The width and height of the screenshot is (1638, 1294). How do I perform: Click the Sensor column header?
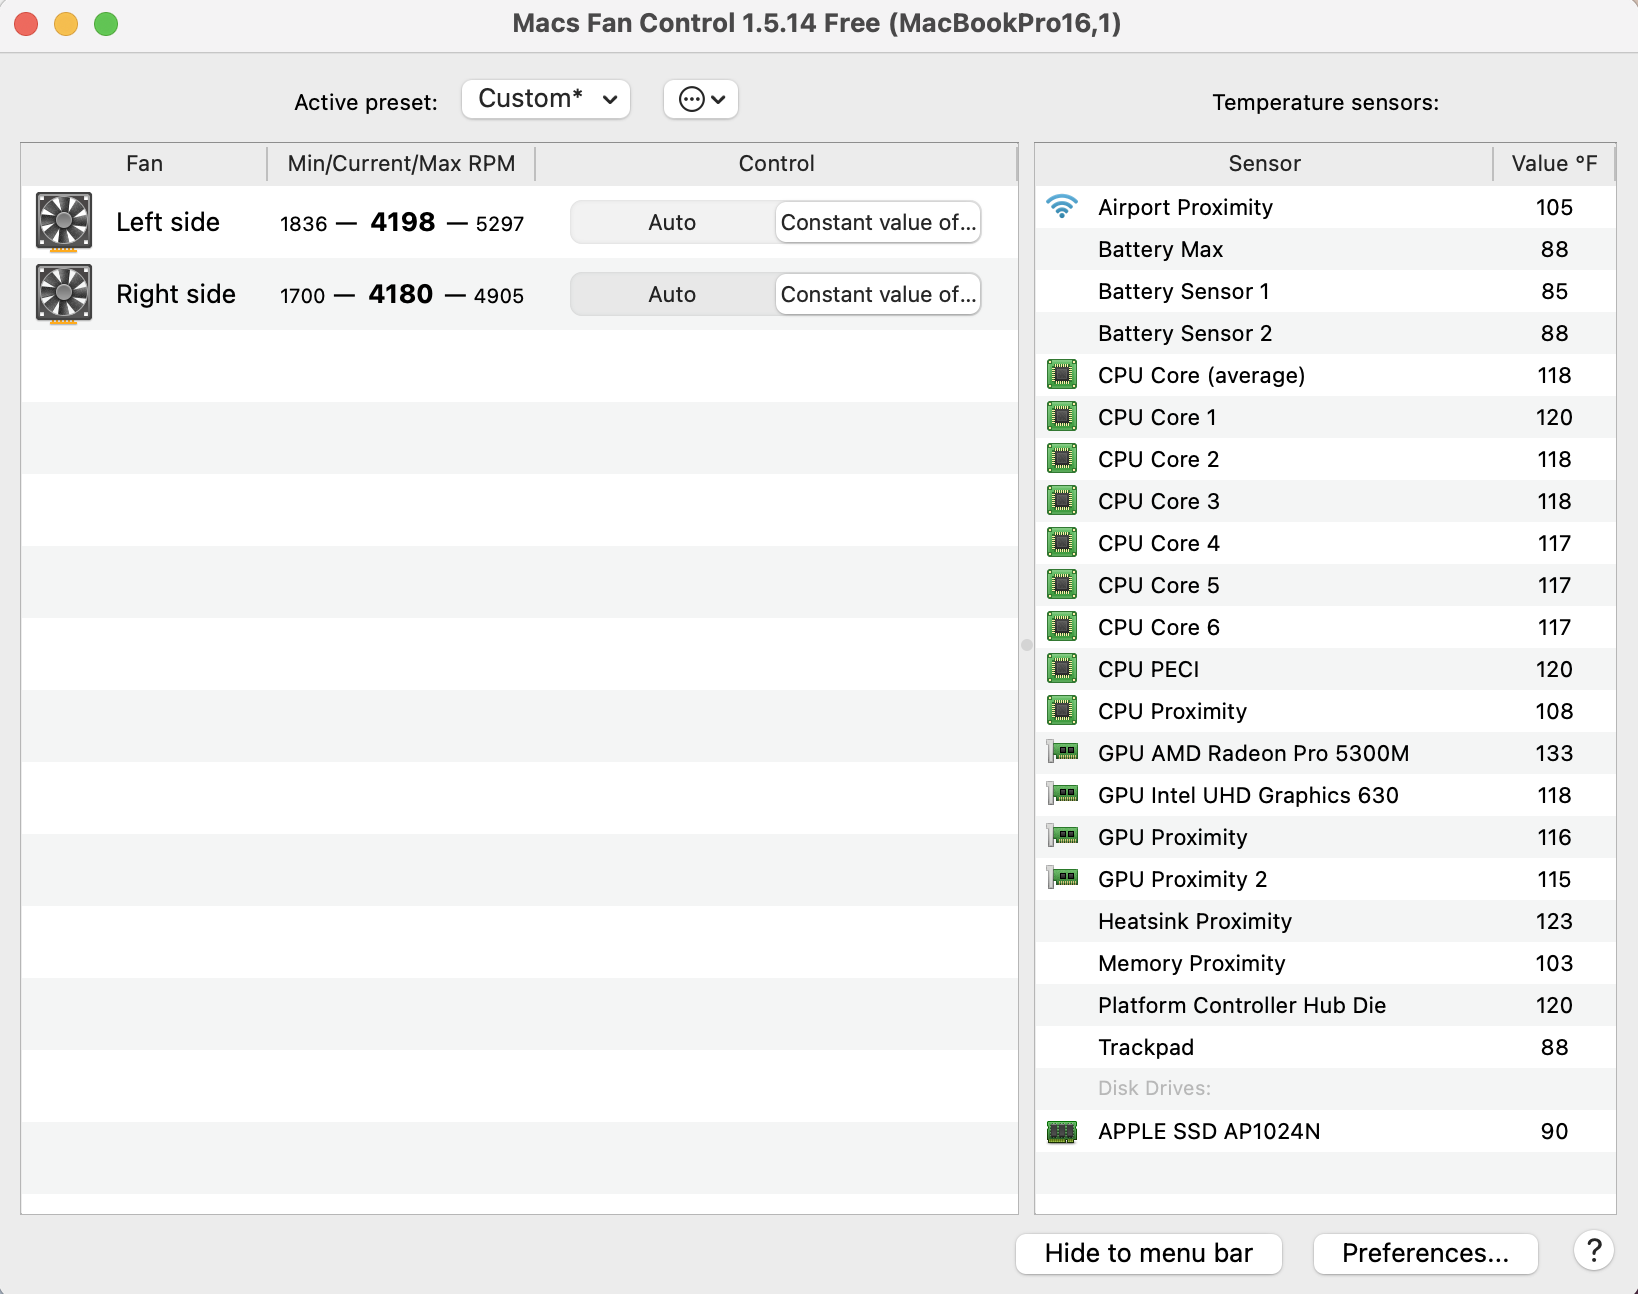(x=1263, y=163)
